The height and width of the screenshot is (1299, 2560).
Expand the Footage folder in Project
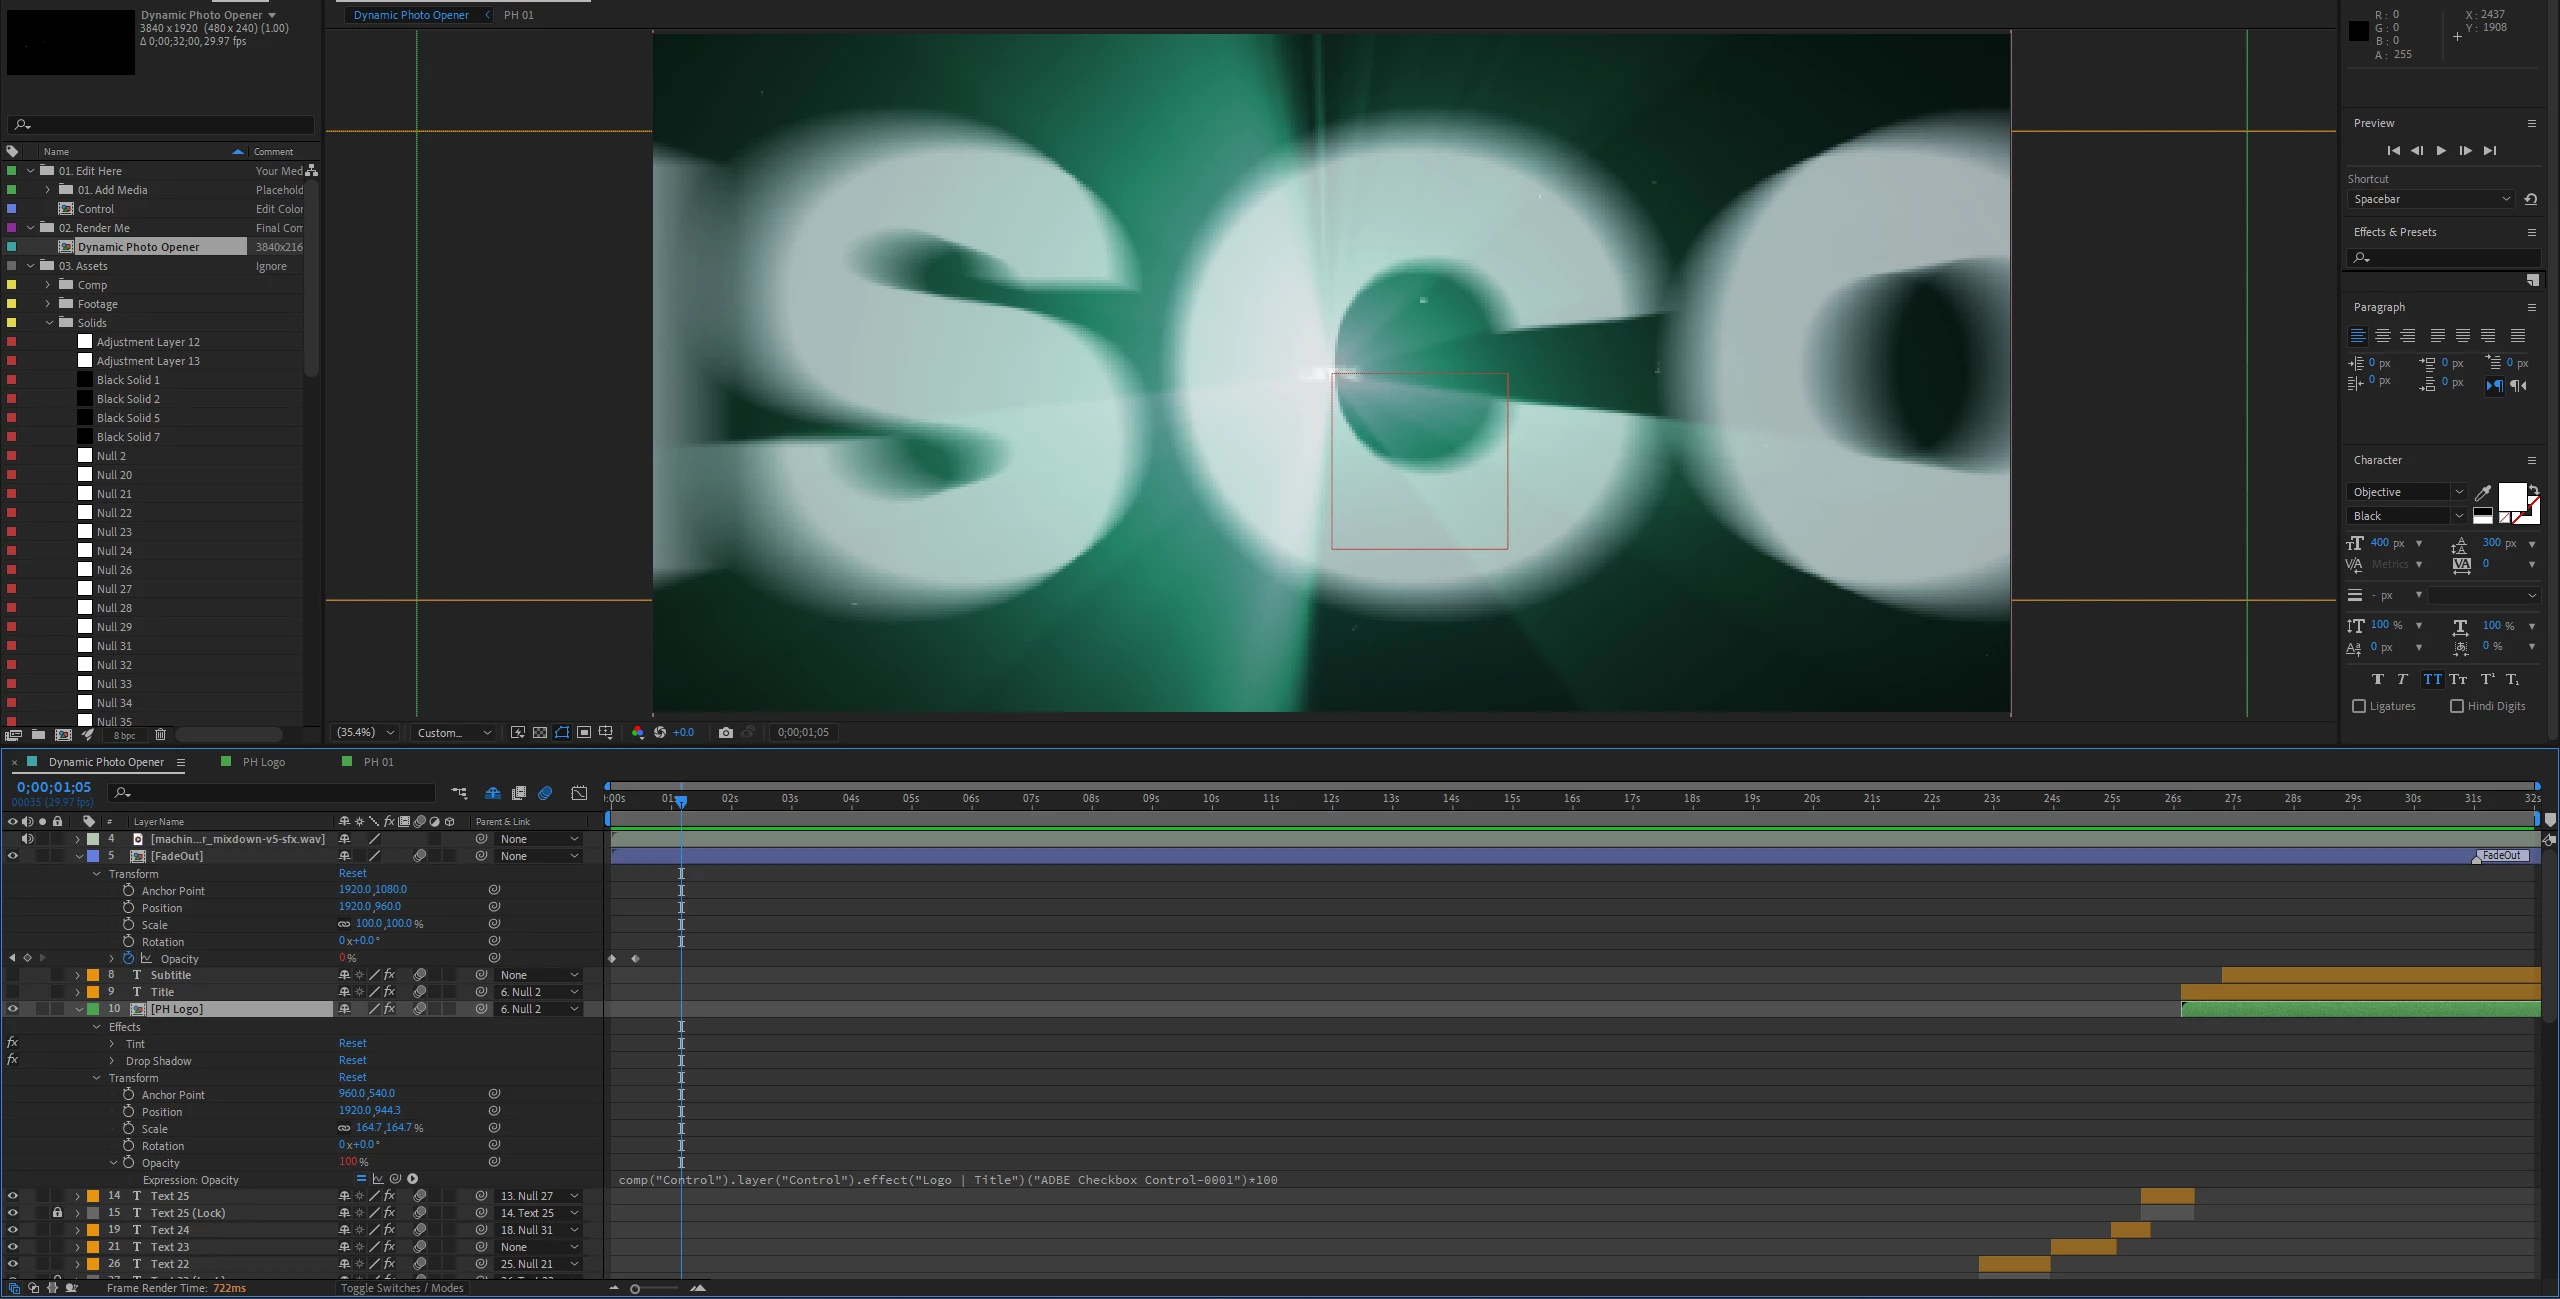(x=48, y=304)
